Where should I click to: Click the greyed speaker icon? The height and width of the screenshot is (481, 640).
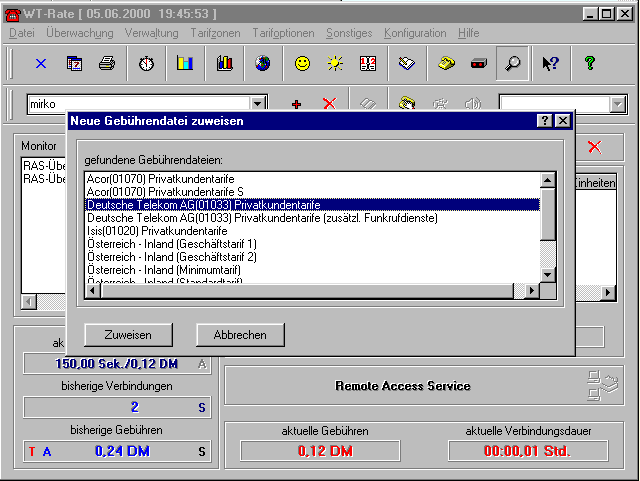point(473,103)
